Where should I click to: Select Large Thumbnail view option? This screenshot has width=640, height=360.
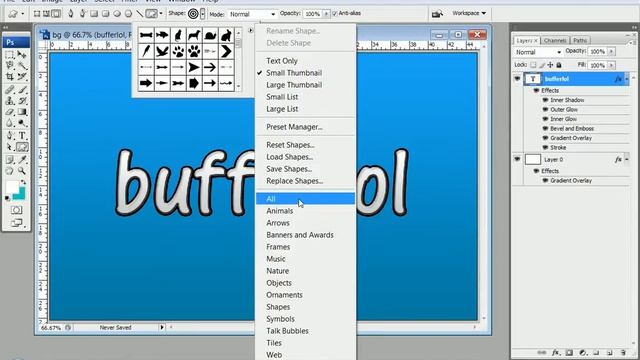pos(305,85)
